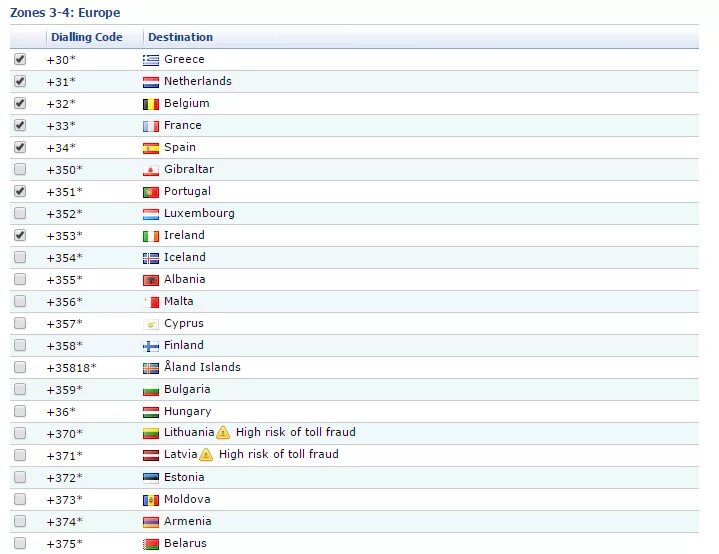The image size is (719, 554).
Task: Enable the Lithuania +370 checkbox
Action: [x=20, y=433]
